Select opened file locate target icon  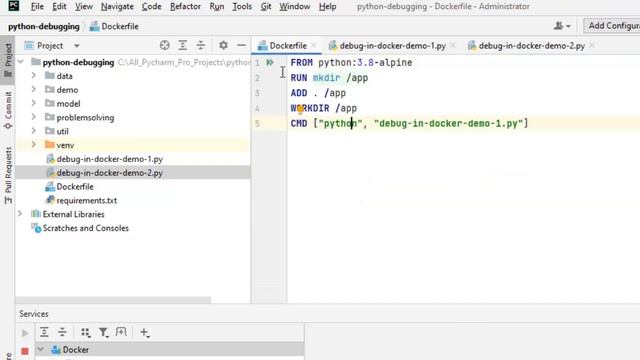[x=164, y=45]
